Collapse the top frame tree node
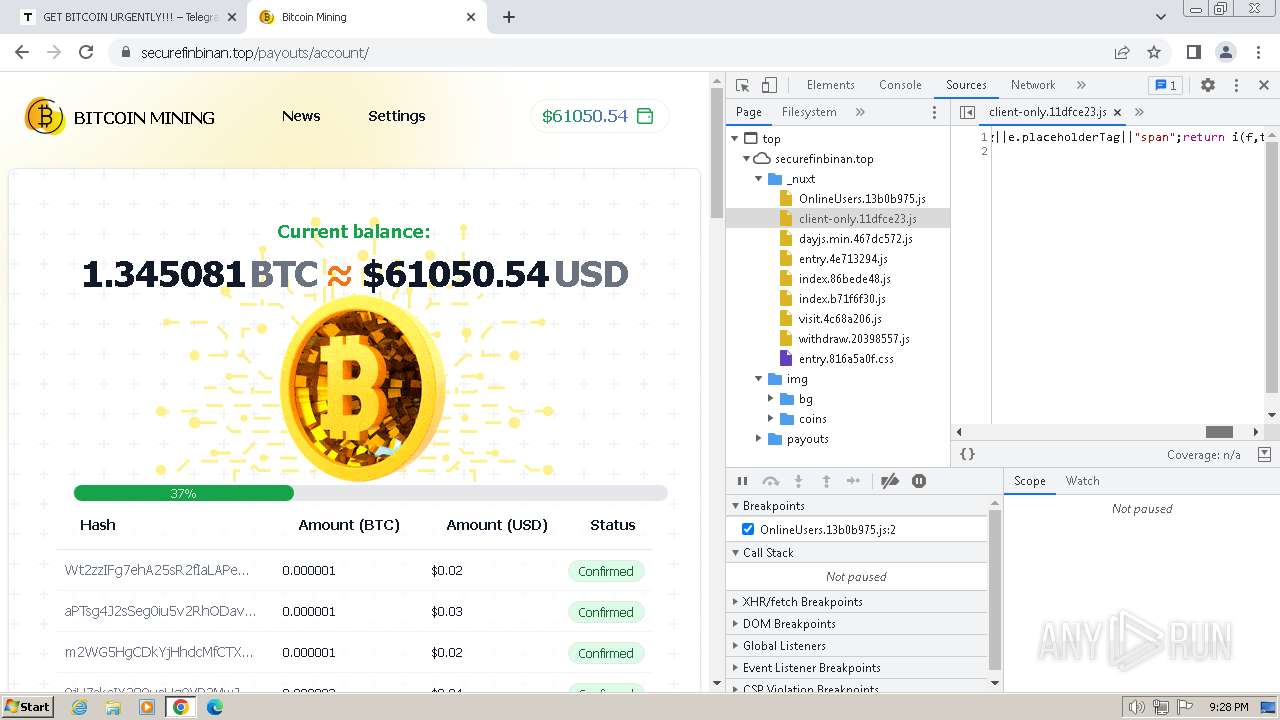The width and height of the screenshot is (1280, 720). (735, 139)
